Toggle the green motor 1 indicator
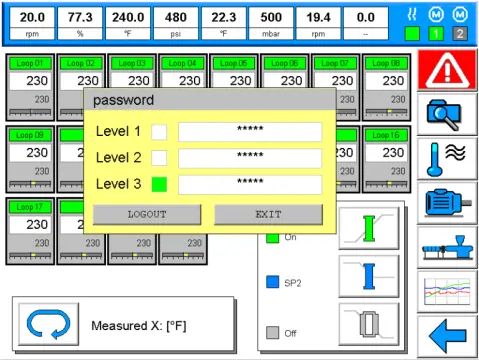479x360 pixels. [436, 34]
